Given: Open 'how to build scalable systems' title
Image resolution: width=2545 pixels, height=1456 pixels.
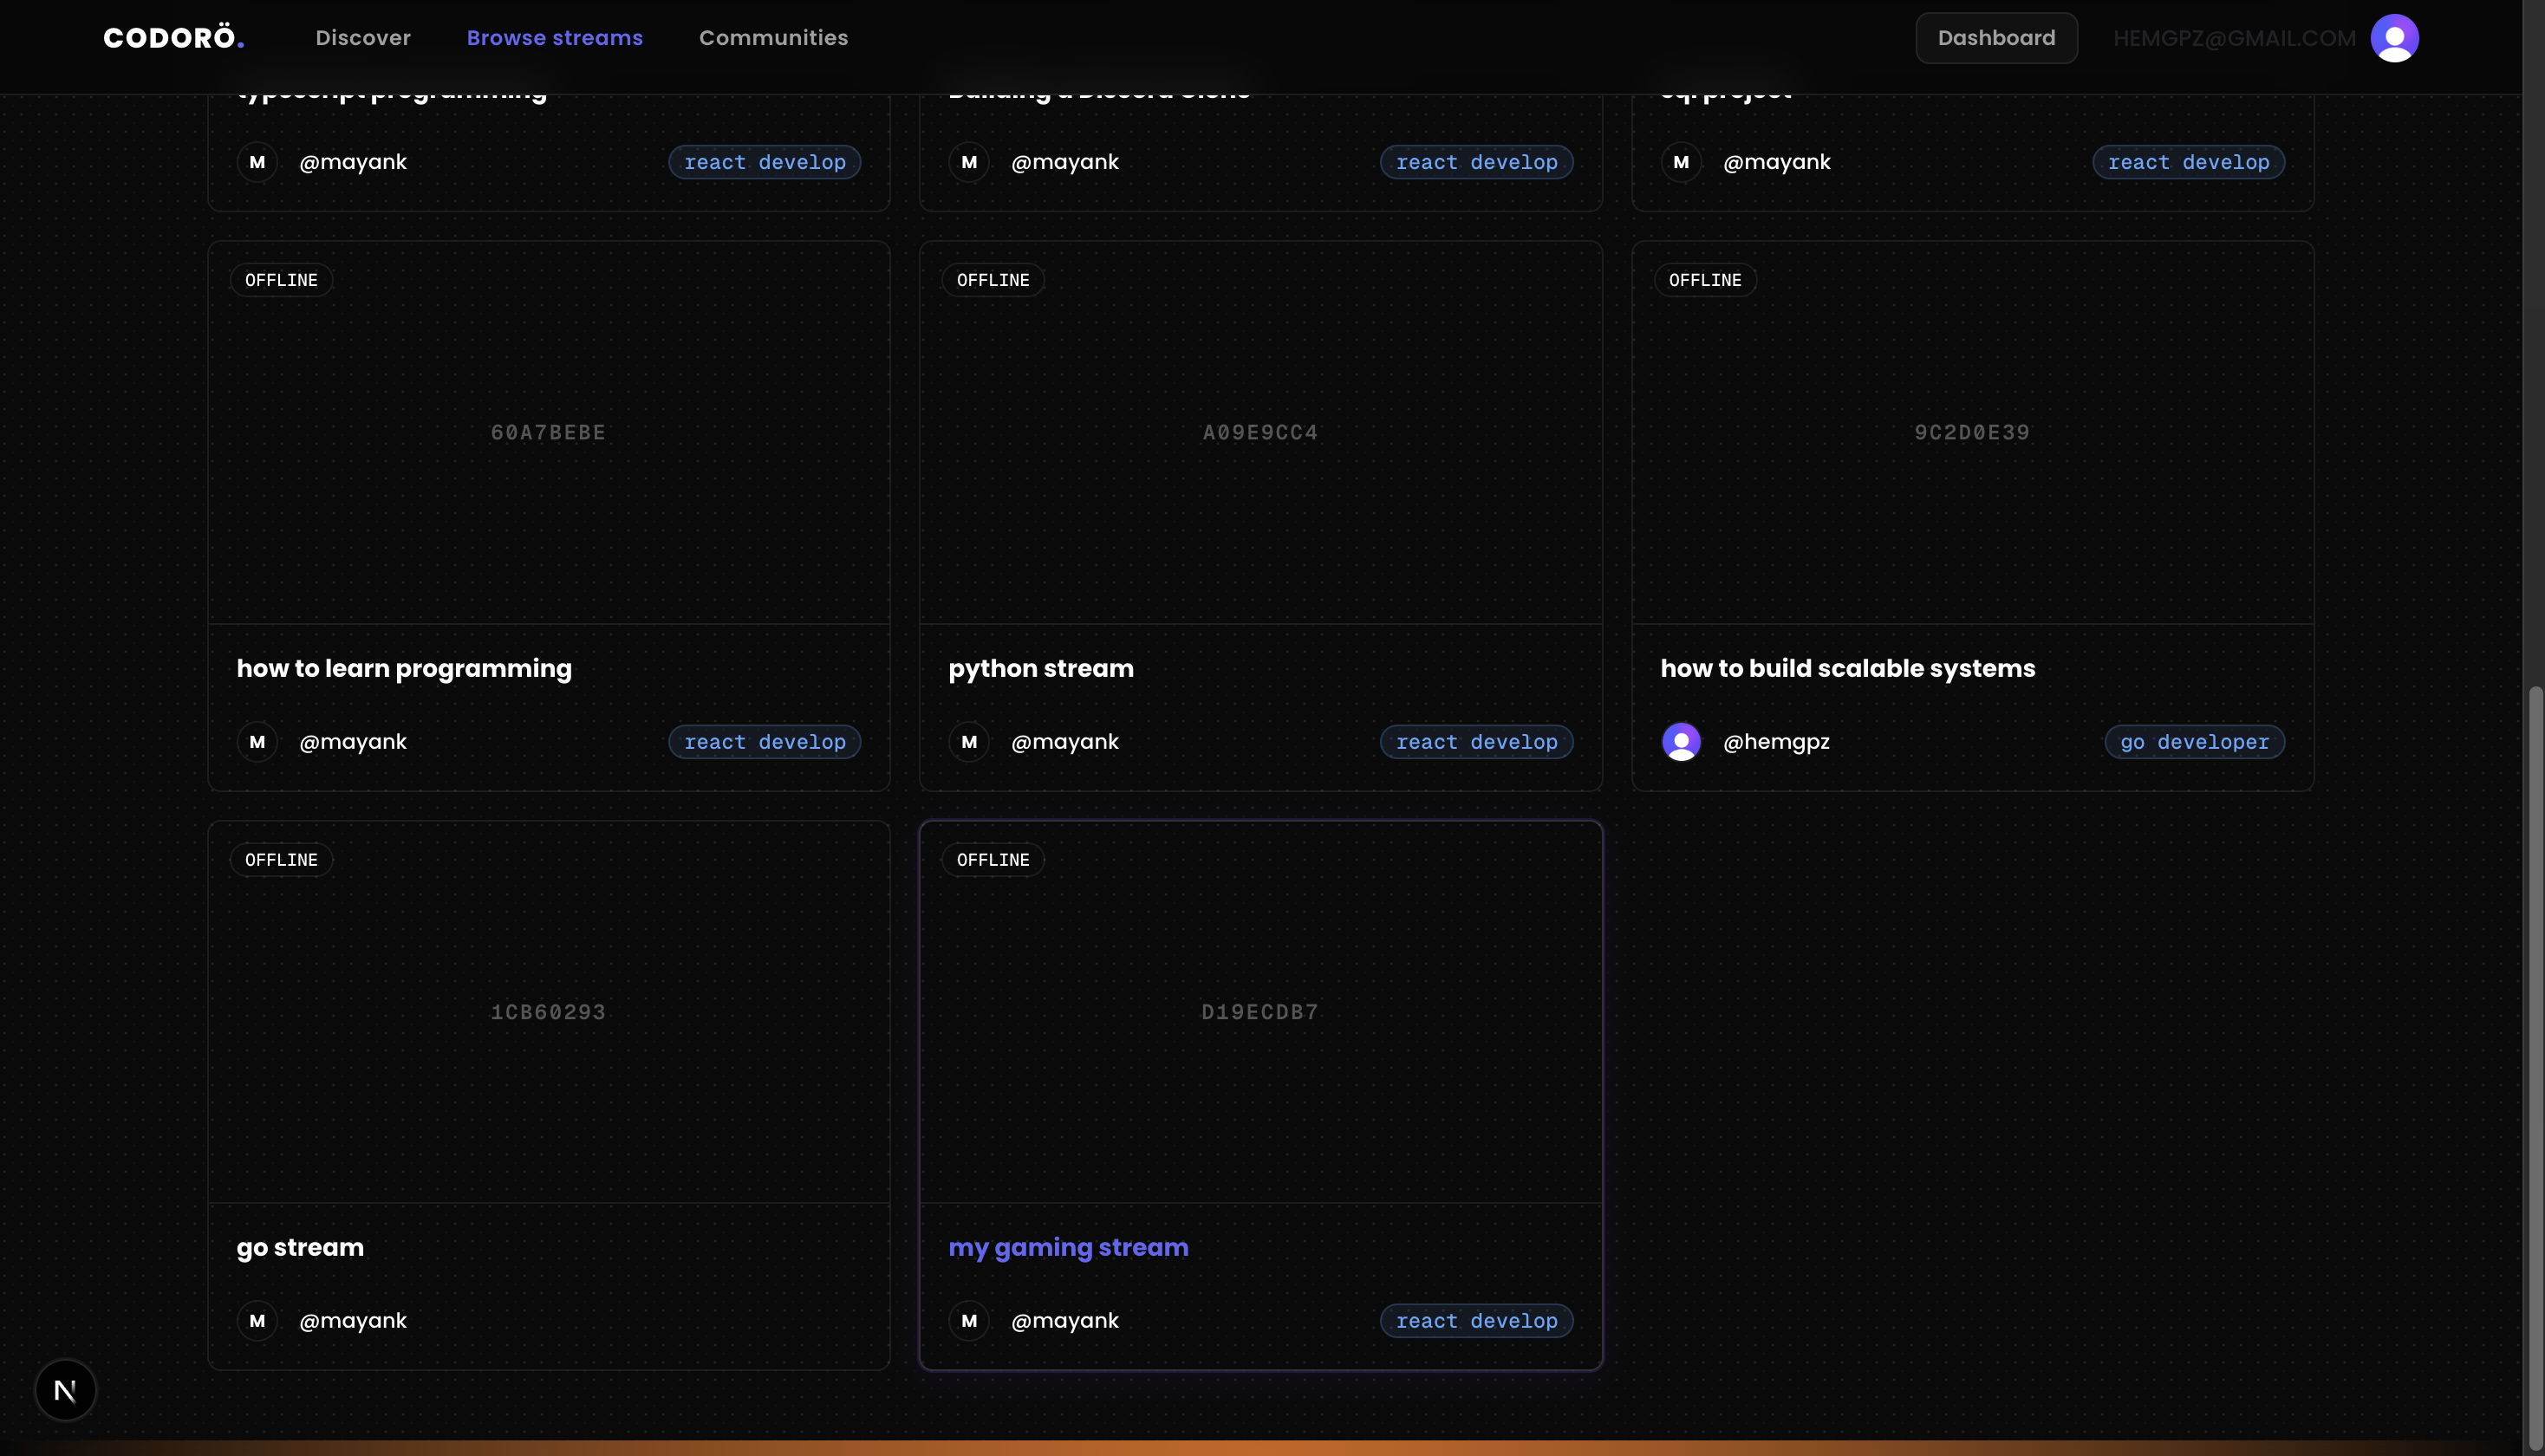Looking at the screenshot, I should (1848, 668).
